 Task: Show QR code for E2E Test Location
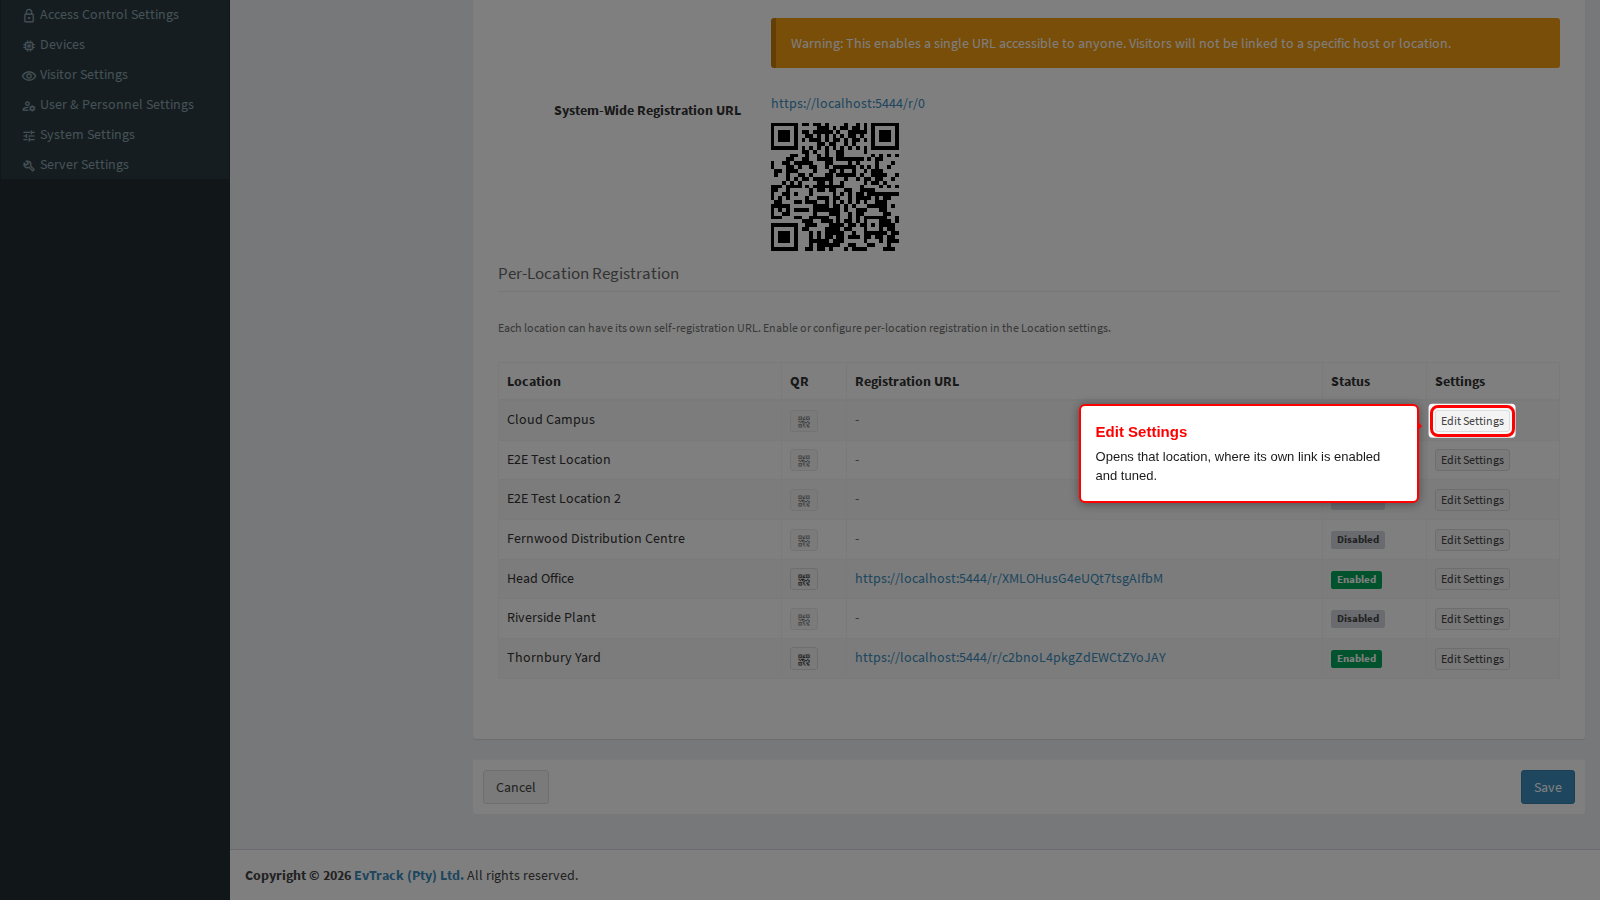(804, 461)
